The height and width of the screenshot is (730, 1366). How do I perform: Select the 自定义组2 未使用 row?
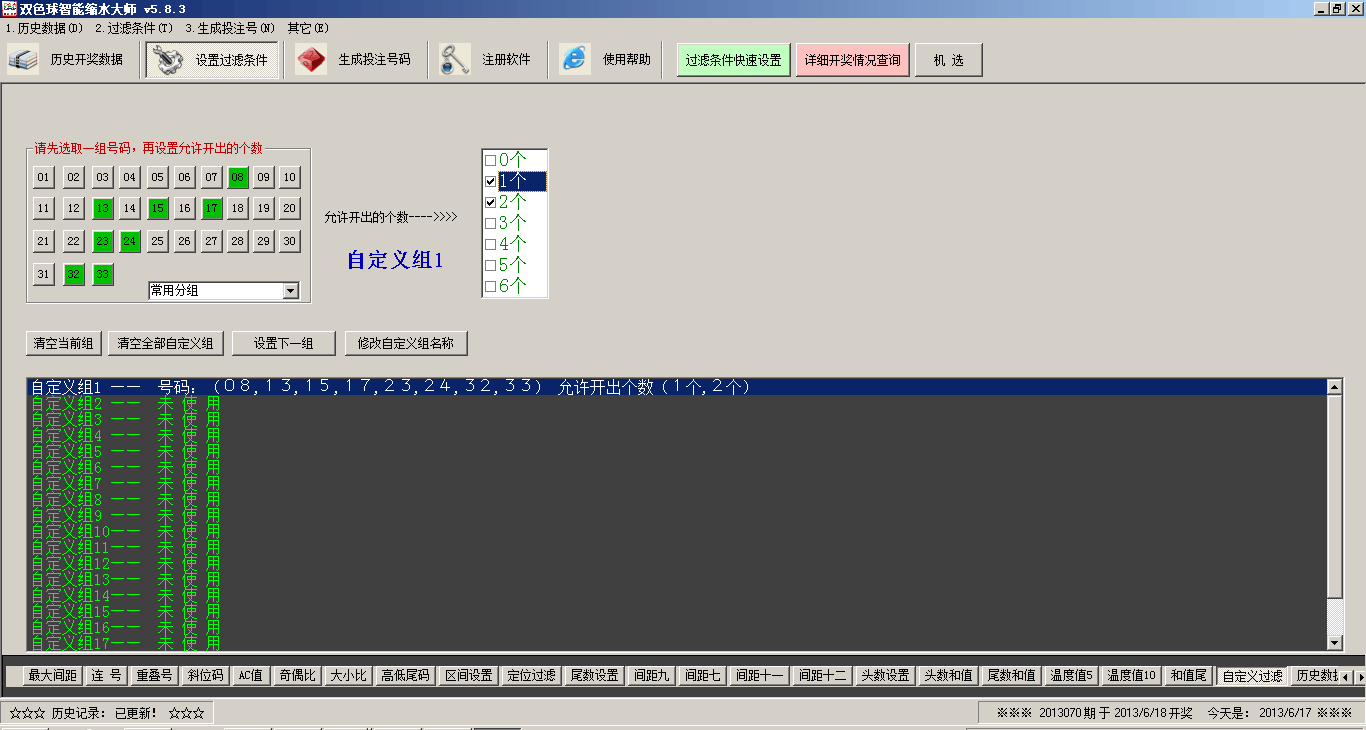[x=677, y=403]
